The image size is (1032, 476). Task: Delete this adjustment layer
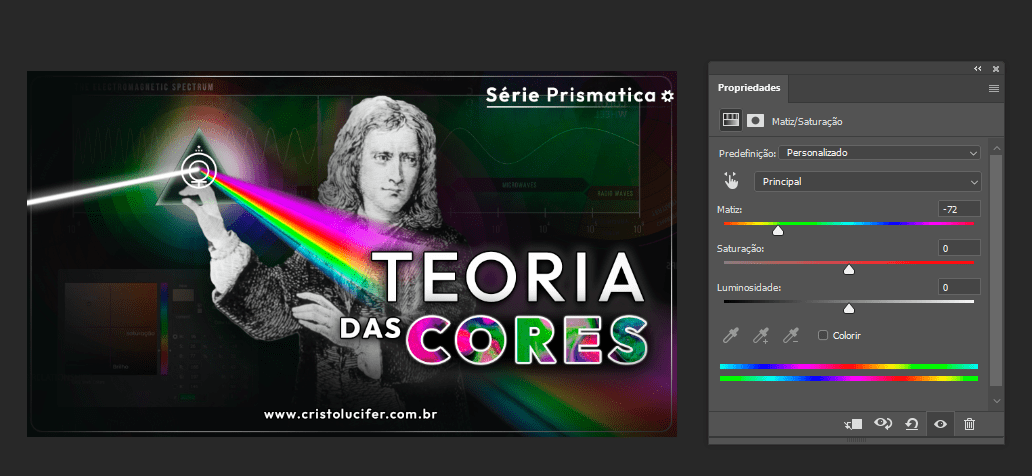point(969,424)
